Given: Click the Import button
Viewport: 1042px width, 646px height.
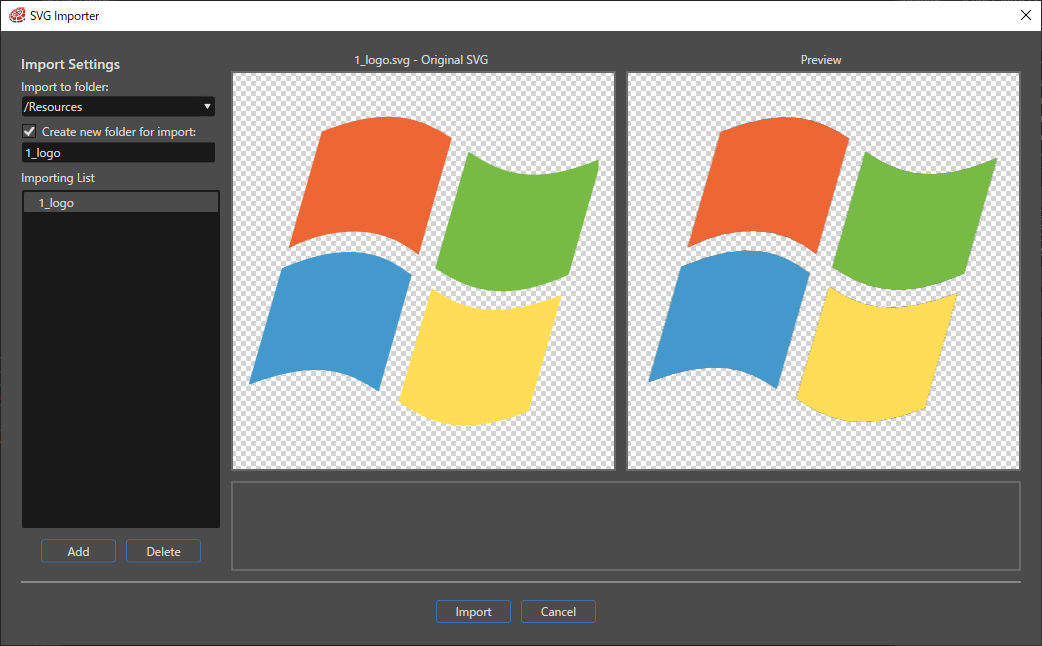Looking at the screenshot, I should (x=473, y=611).
